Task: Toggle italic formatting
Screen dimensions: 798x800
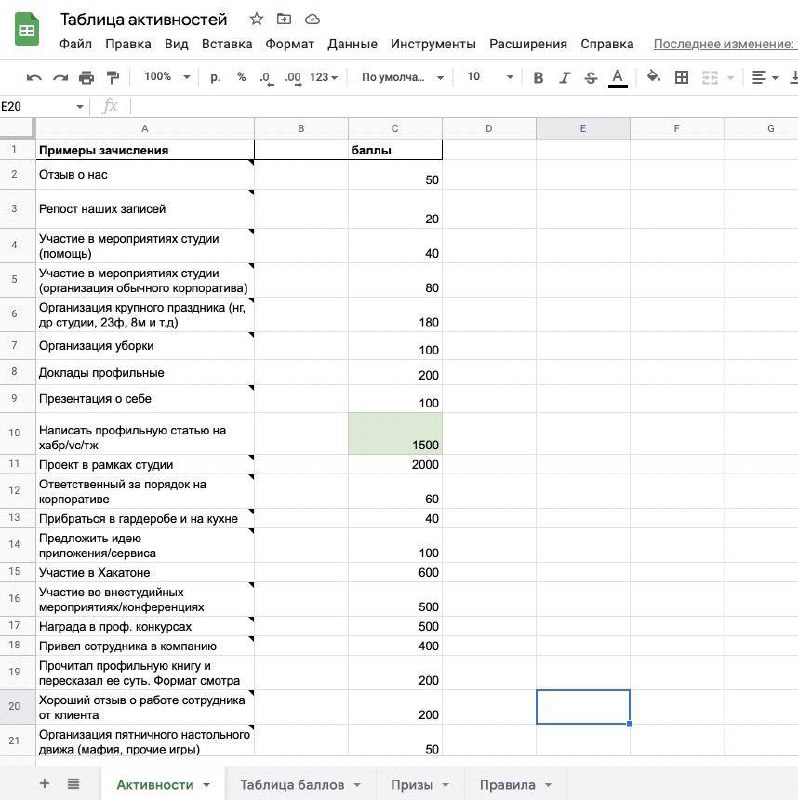Action: [x=565, y=78]
